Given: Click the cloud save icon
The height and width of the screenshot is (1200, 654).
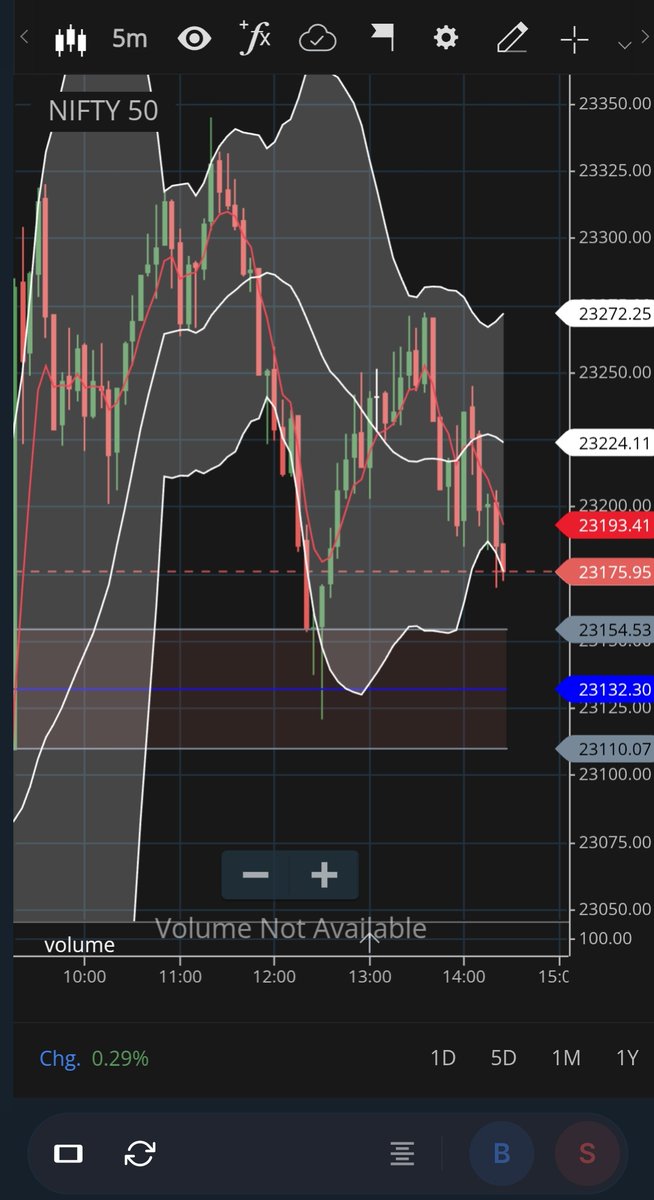Looking at the screenshot, I should tap(318, 39).
